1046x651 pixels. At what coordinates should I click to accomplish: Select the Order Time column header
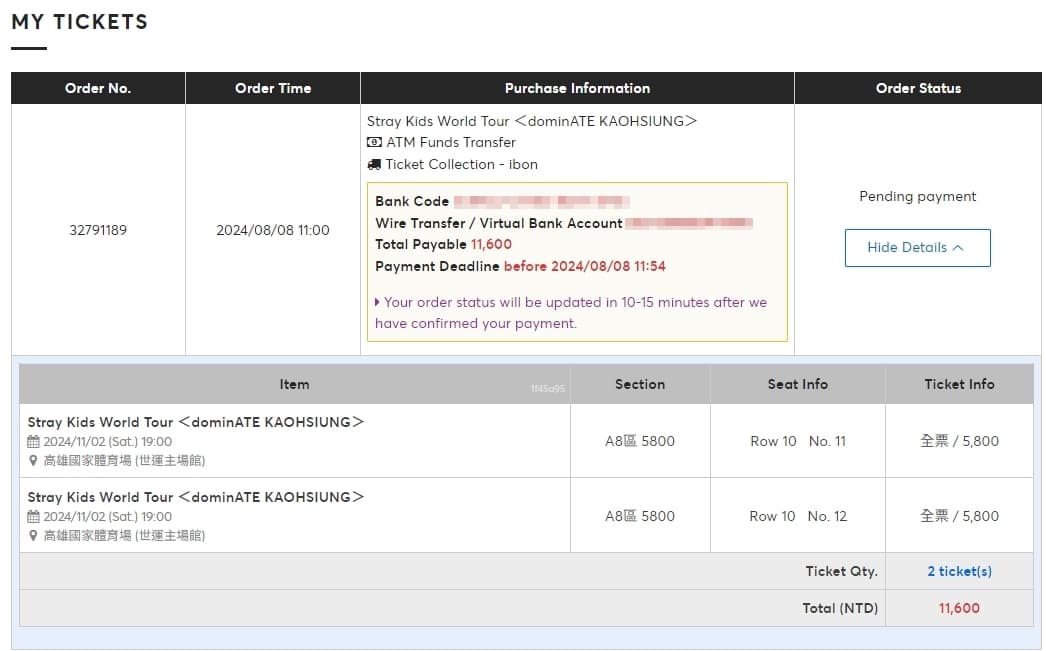pyautogui.click(x=273, y=88)
